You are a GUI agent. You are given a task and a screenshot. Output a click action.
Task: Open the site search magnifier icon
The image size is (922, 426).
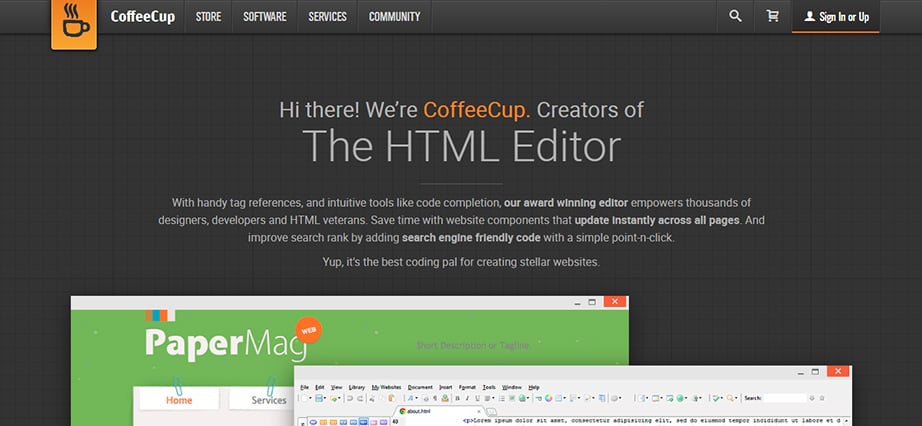(735, 16)
